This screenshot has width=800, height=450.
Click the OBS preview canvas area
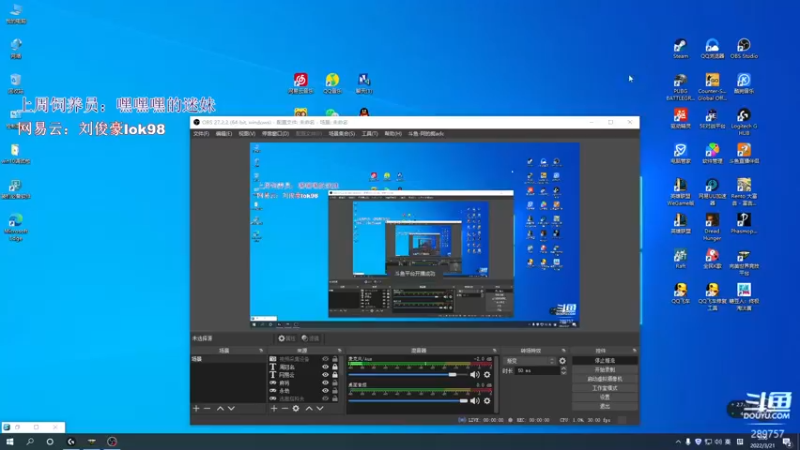pyautogui.click(x=414, y=235)
